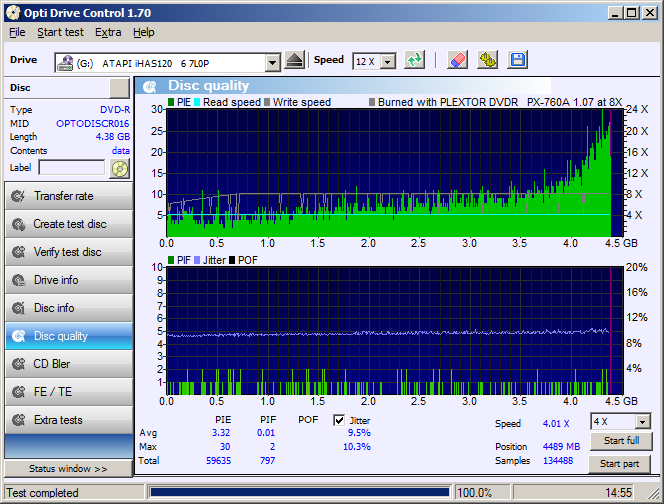Click the green PIF legend swatch
The width and height of the screenshot is (664, 504).
click(x=171, y=260)
